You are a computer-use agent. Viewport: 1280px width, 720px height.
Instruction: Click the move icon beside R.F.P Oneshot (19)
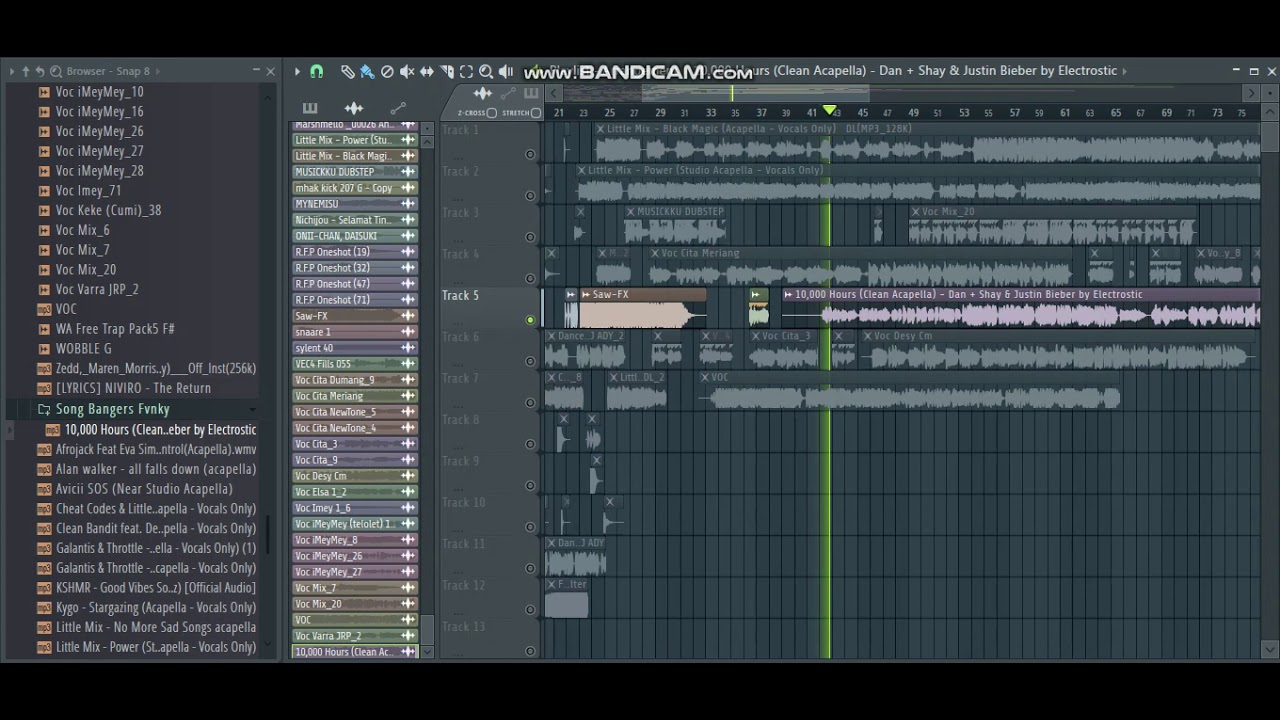coord(408,252)
